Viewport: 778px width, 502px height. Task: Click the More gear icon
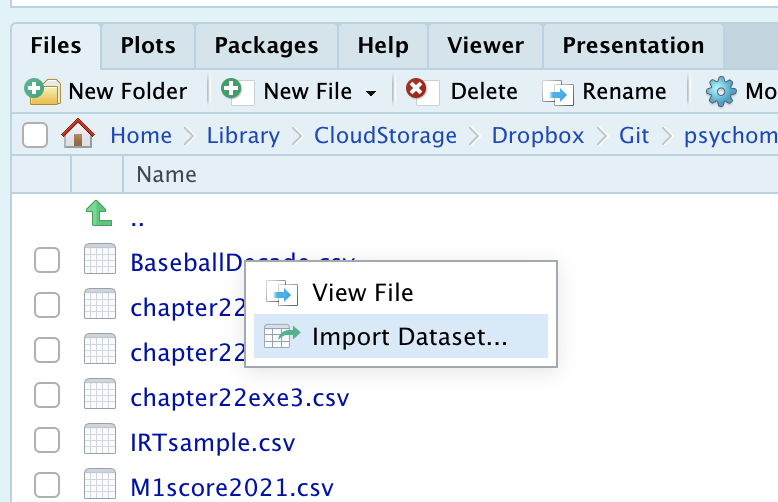point(721,92)
